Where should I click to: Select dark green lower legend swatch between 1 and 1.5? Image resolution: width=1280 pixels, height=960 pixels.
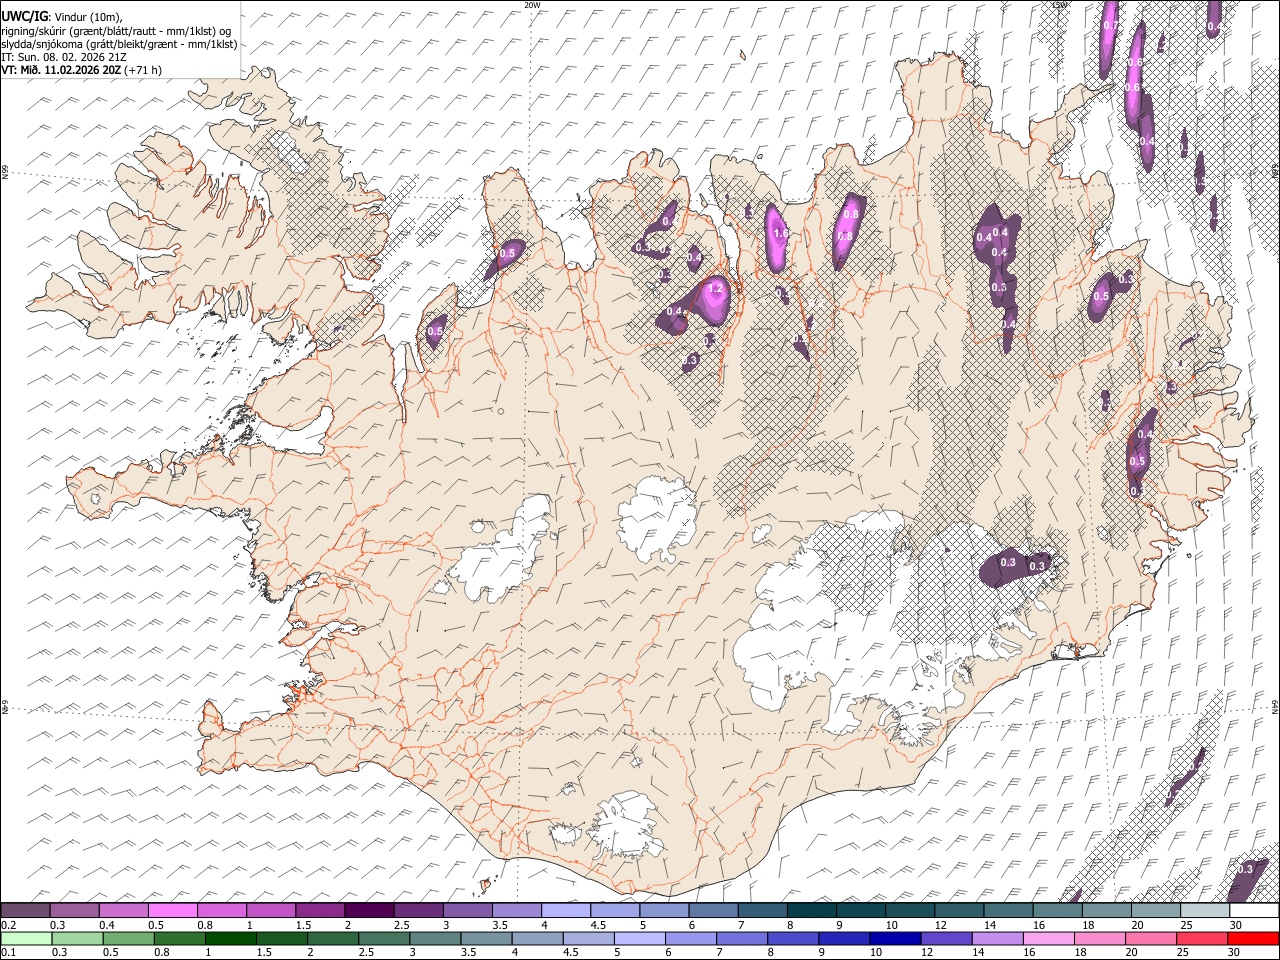[x=230, y=938]
